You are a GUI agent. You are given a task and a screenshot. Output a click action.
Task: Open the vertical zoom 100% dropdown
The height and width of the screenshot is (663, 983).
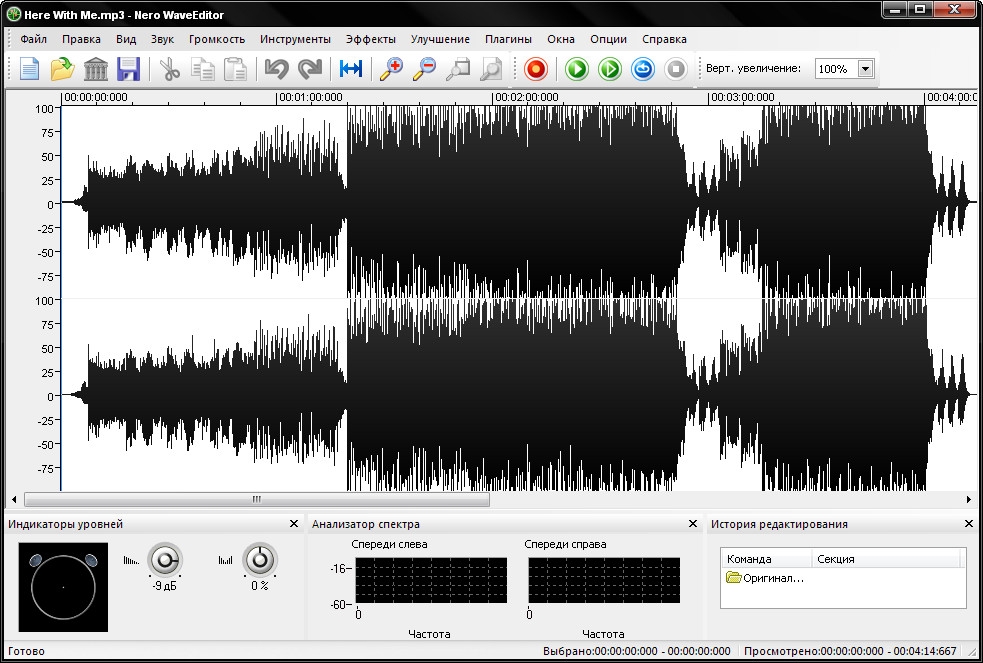pos(865,69)
